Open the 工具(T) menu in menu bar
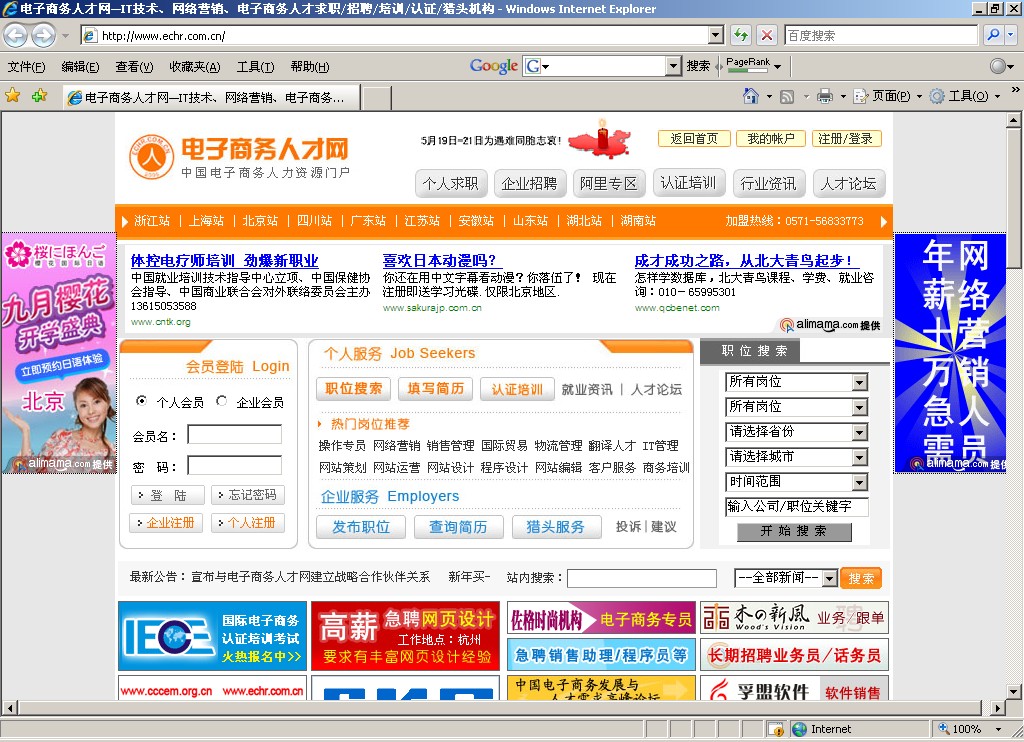 [x=255, y=67]
